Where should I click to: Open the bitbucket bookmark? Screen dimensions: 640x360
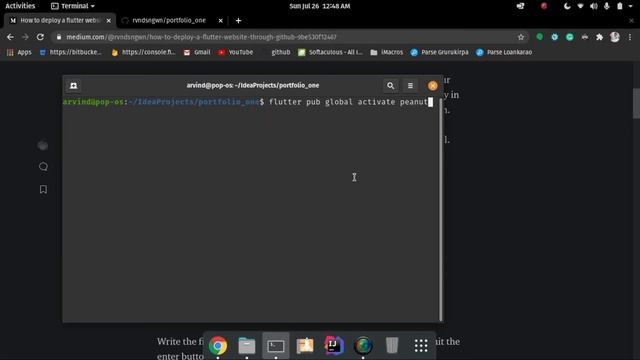[x=71, y=52]
